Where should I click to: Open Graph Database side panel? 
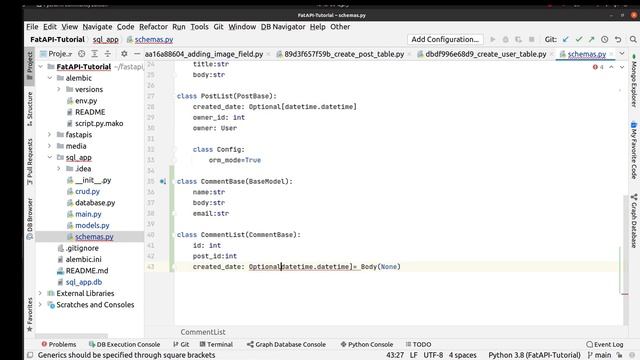[634, 221]
